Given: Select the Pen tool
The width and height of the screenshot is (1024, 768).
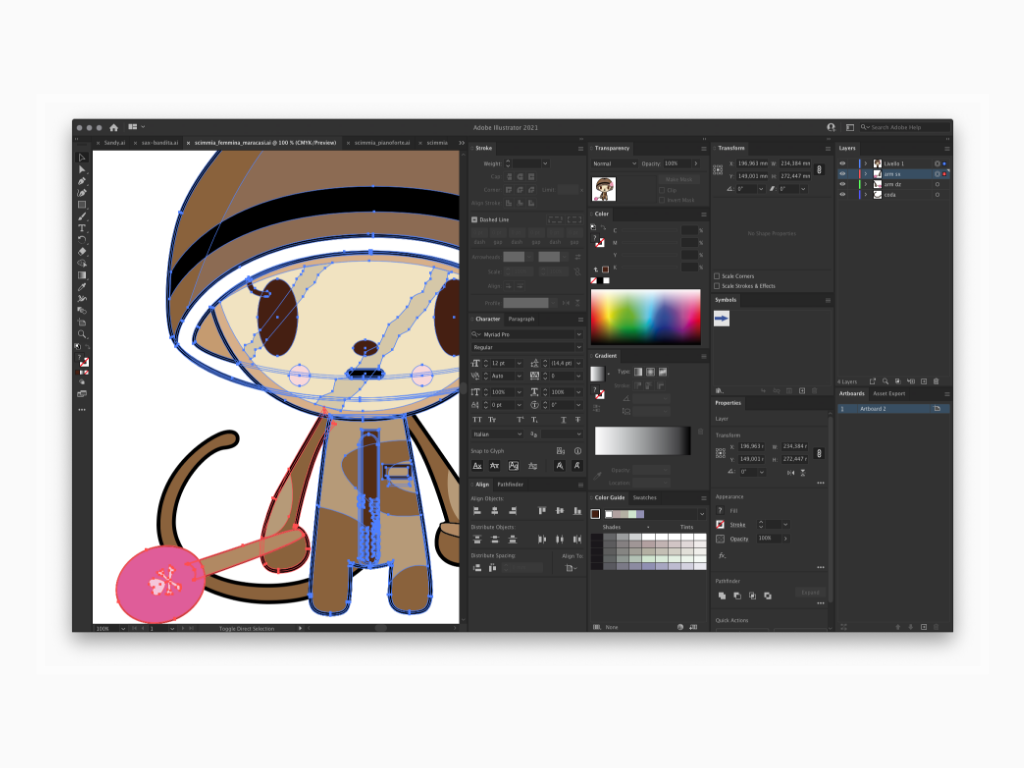Looking at the screenshot, I should point(82,181).
